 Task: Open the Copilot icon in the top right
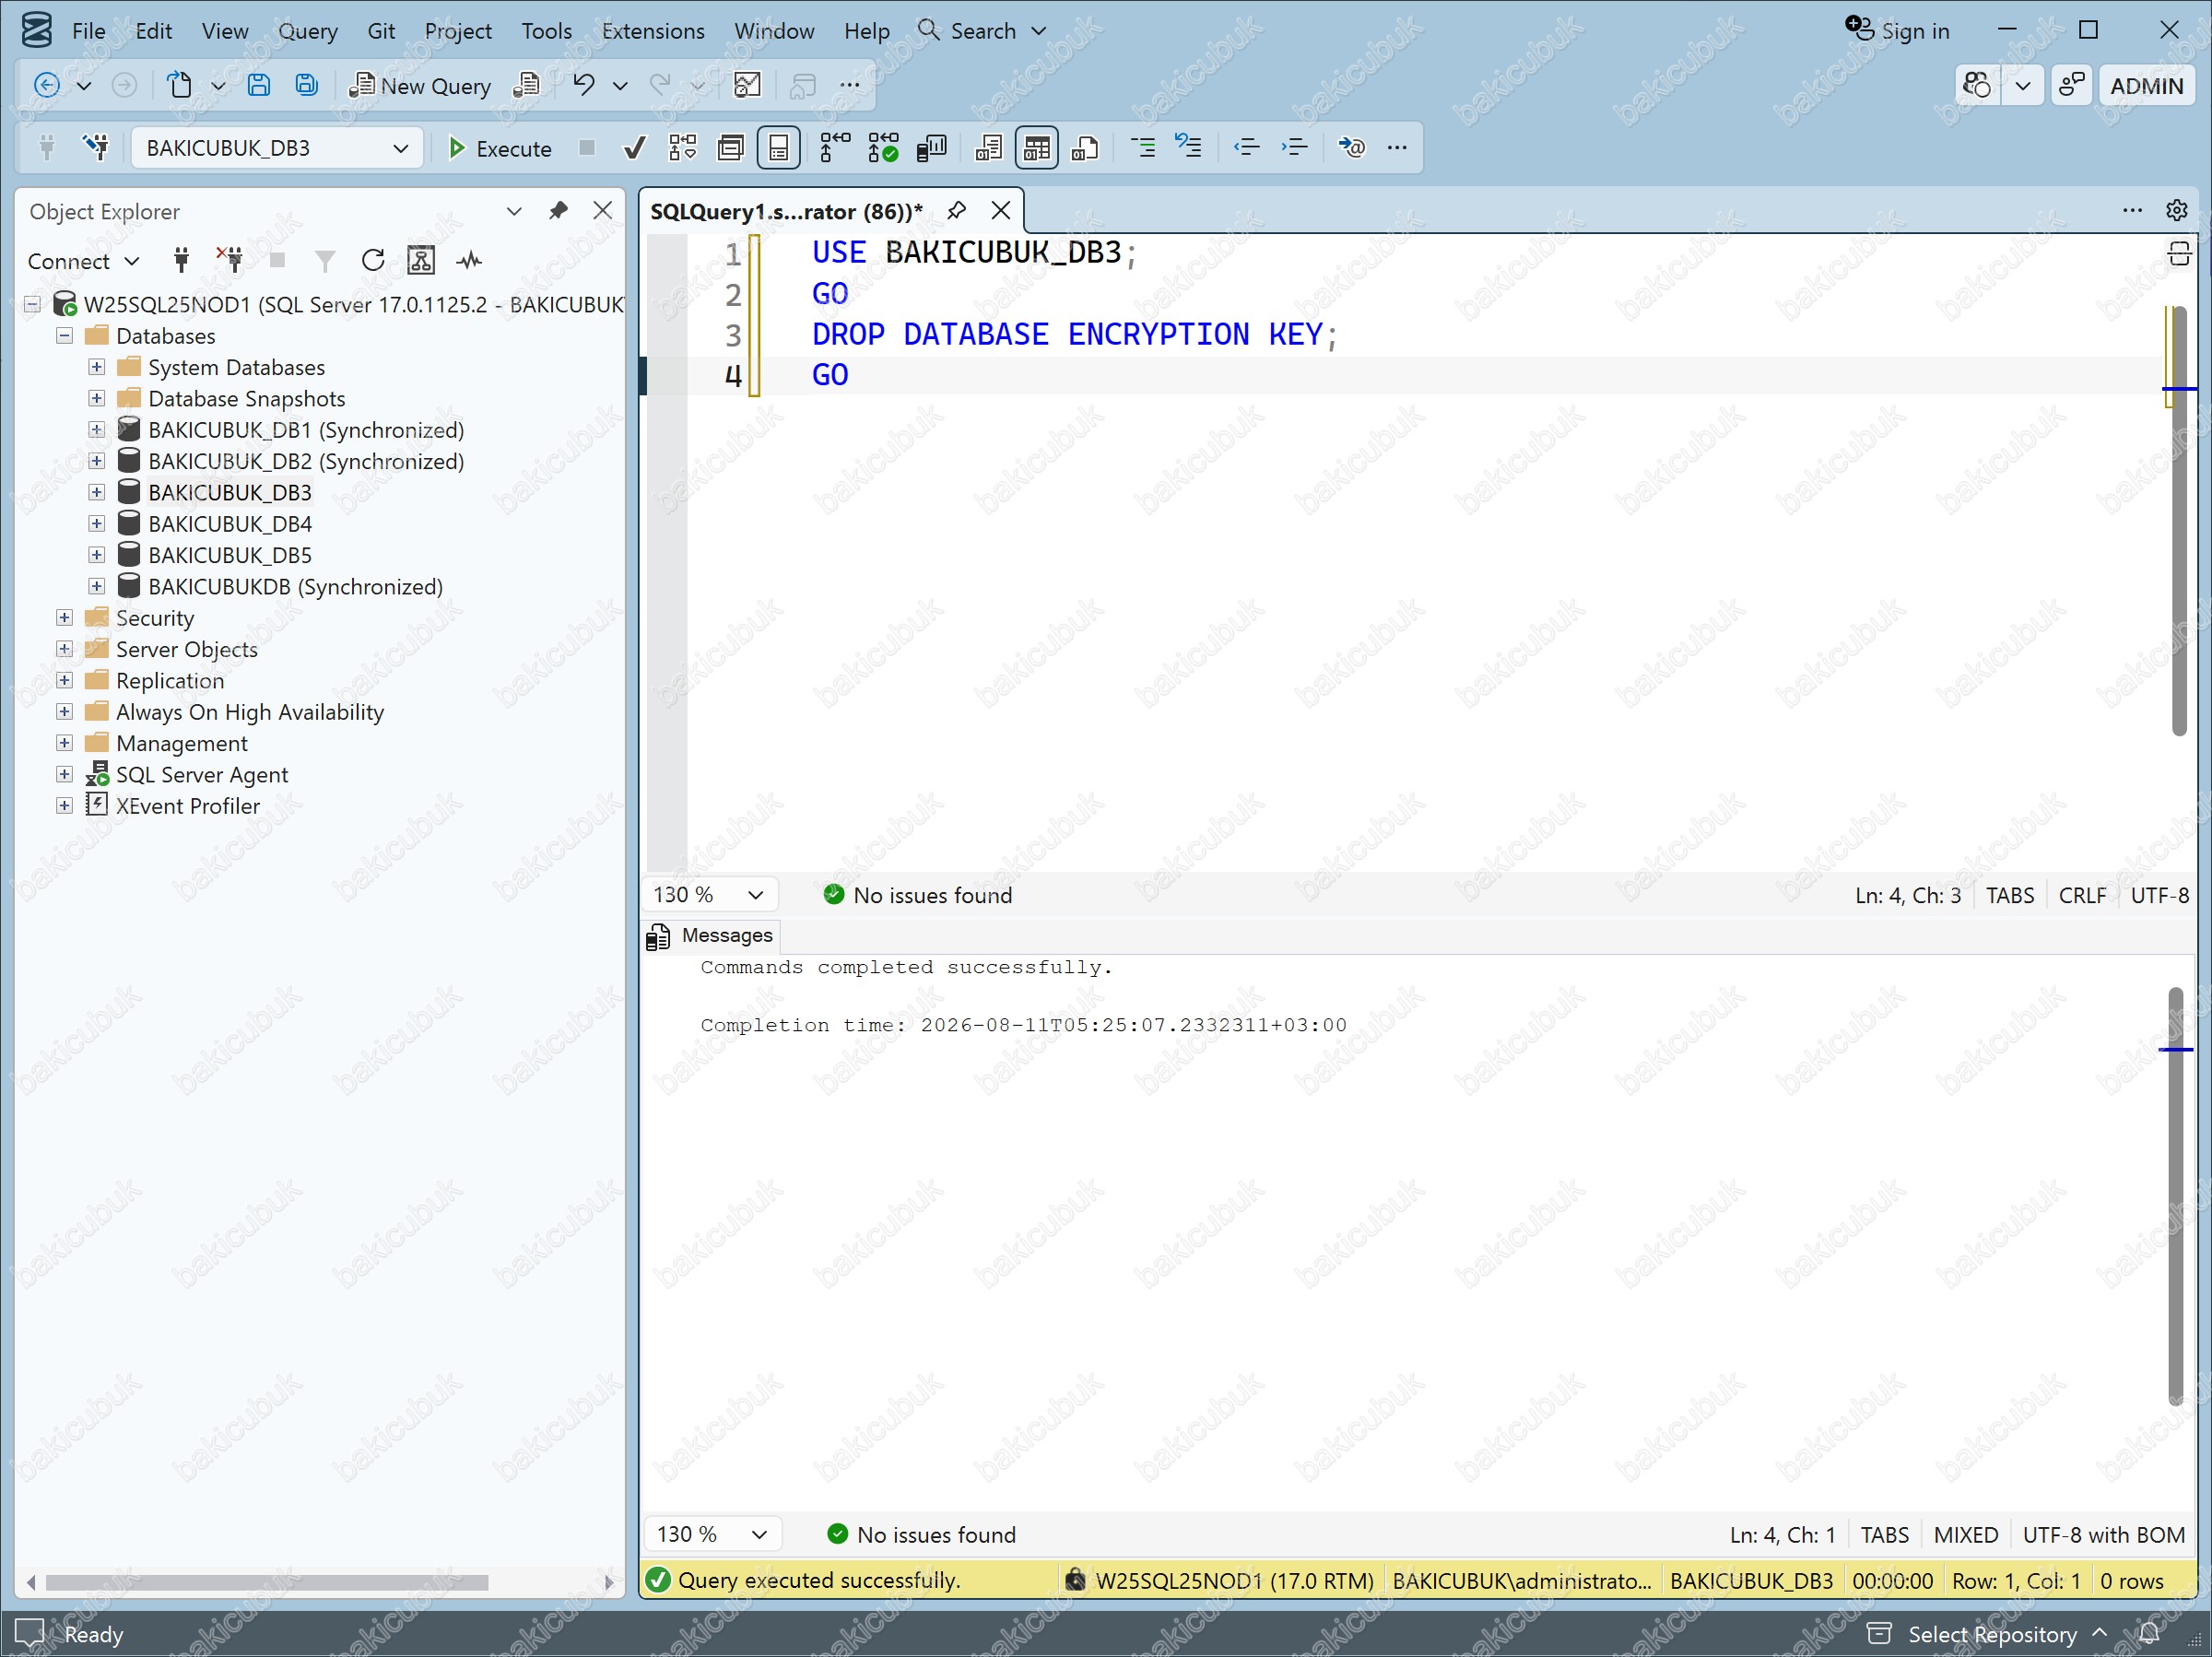point(1977,86)
